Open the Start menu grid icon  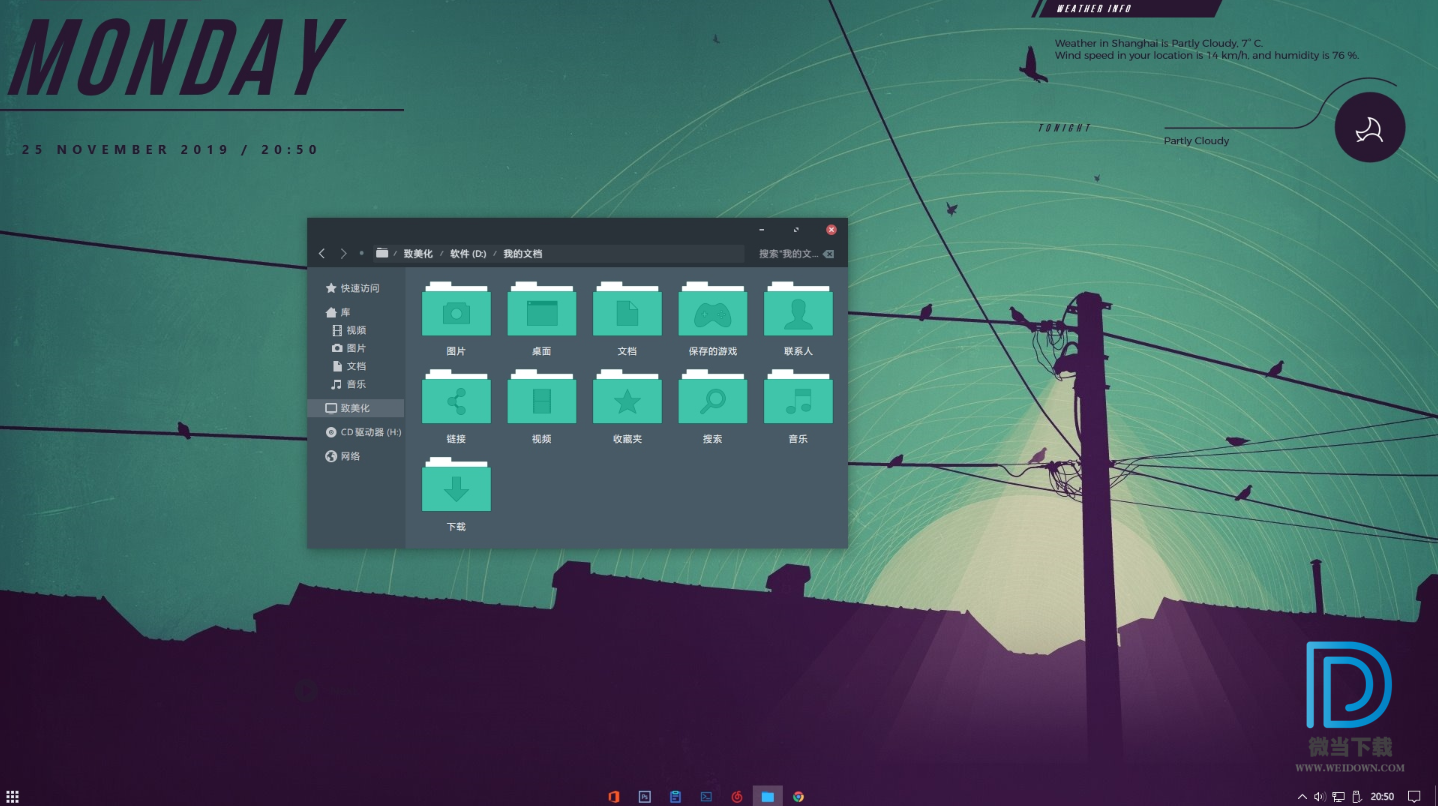point(12,797)
